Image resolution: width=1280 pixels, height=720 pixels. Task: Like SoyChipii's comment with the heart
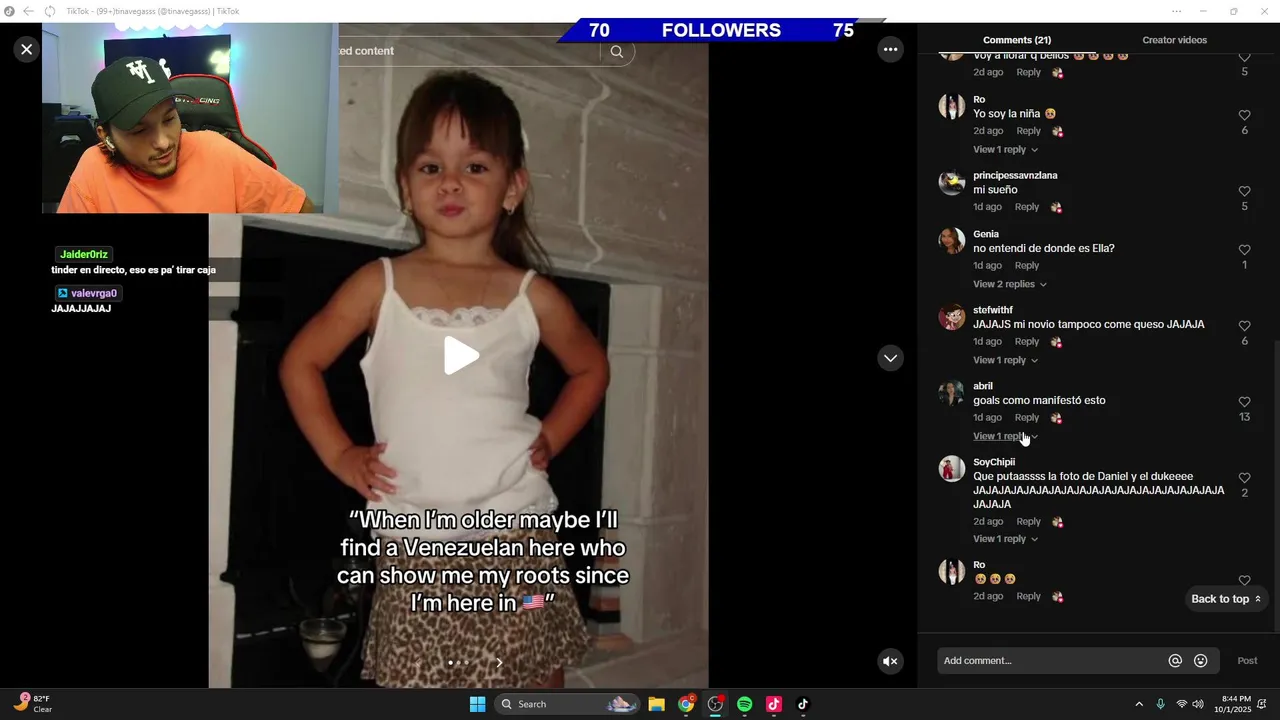(x=1244, y=478)
